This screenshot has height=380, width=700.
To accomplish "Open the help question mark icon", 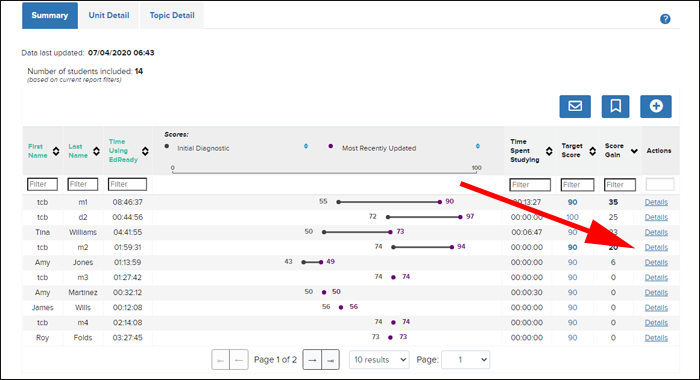I will click(x=665, y=19).
